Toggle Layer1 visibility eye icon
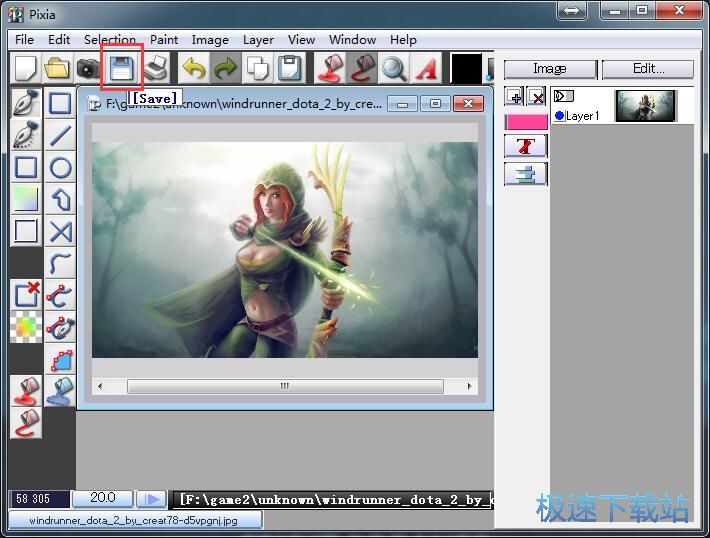 pyautogui.click(x=563, y=96)
